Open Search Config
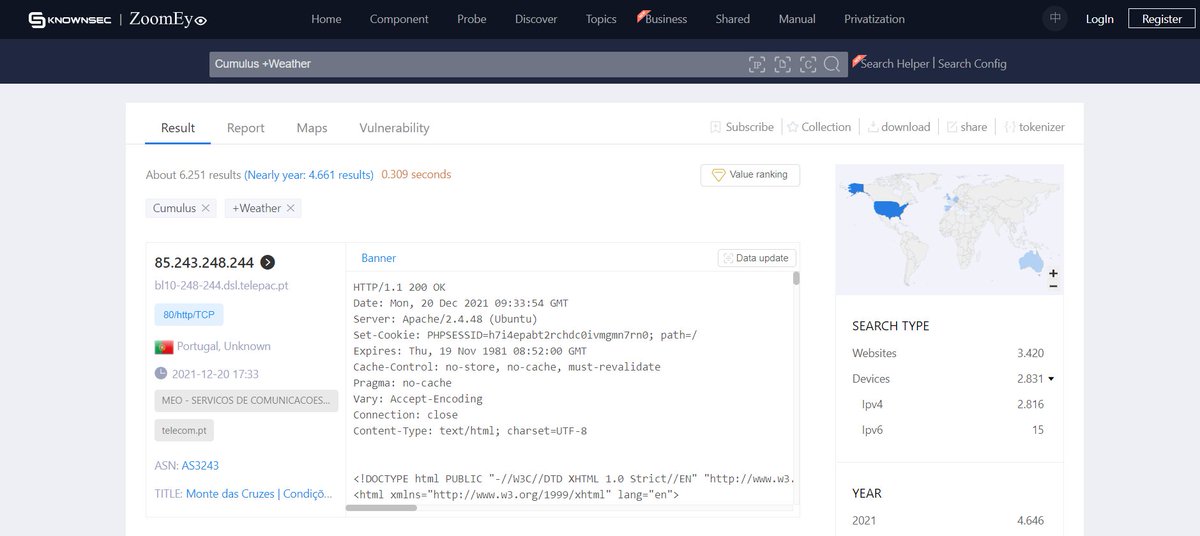Screen dimensions: 1200x536 (x=972, y=64)
